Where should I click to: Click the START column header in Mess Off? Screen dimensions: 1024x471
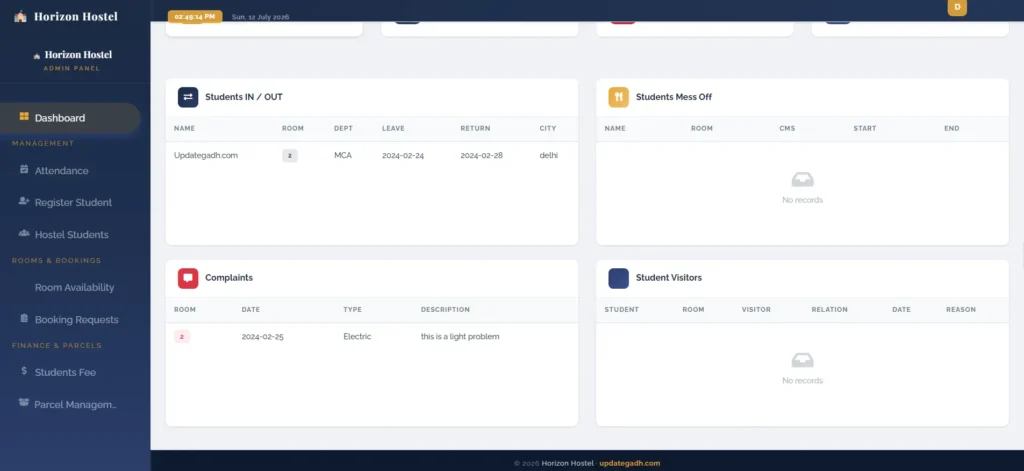click(x=865, y=129)
